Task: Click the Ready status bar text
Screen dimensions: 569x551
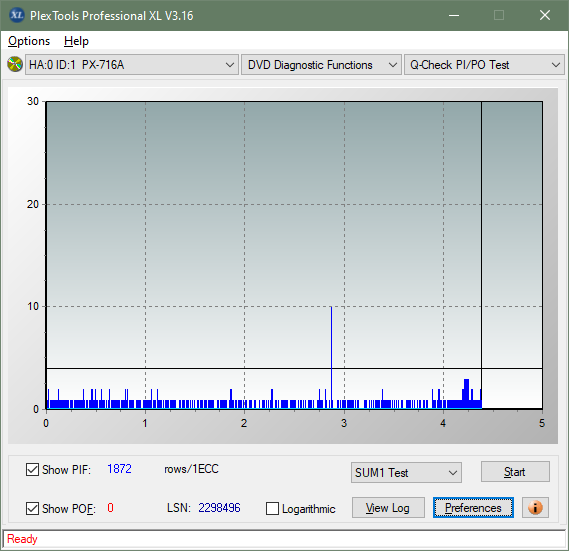Action: [22, 539]
